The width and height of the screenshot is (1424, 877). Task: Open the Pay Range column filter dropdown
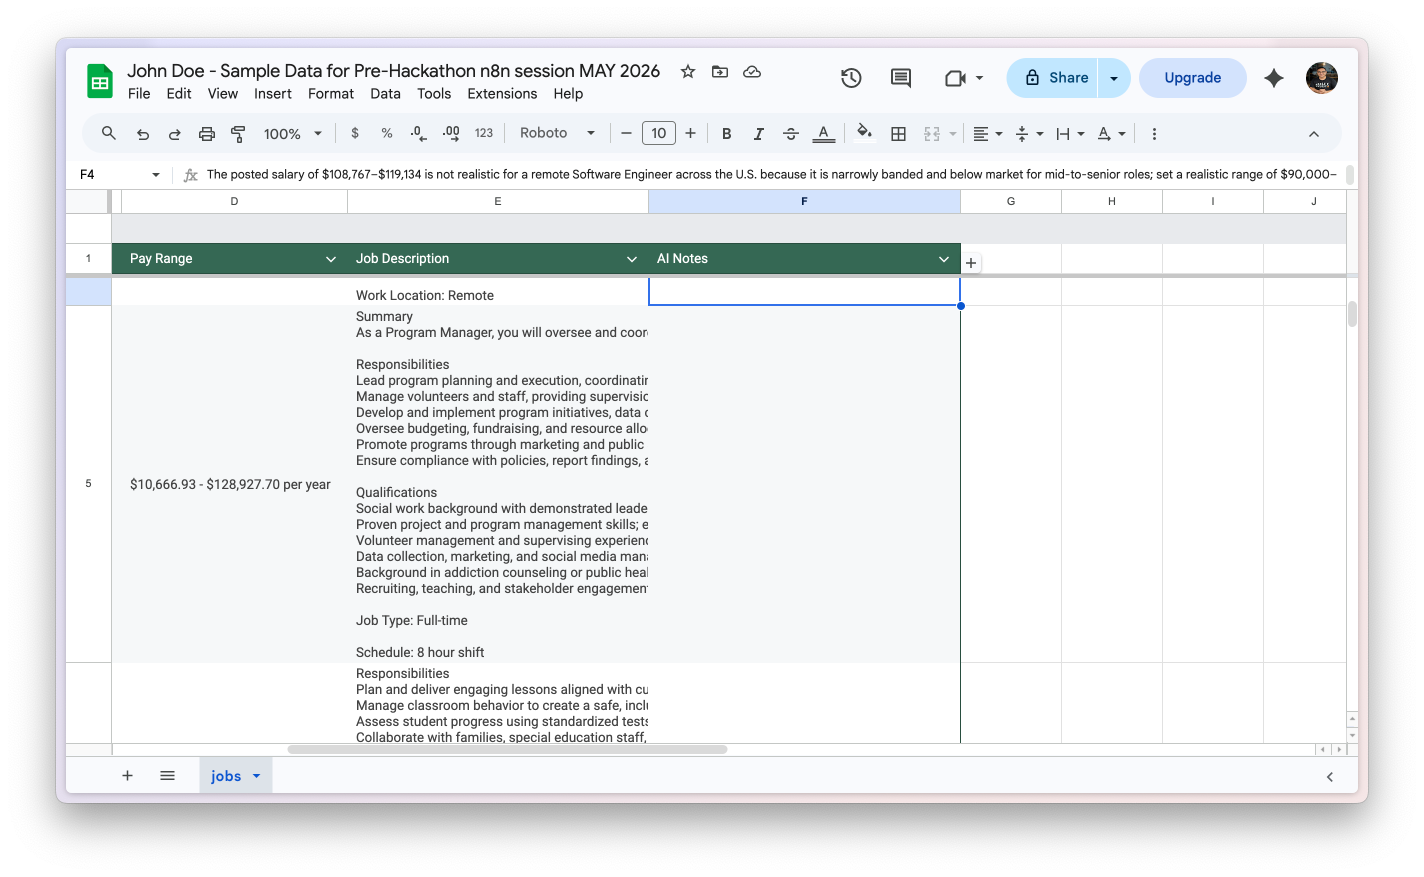coord(331,259)
